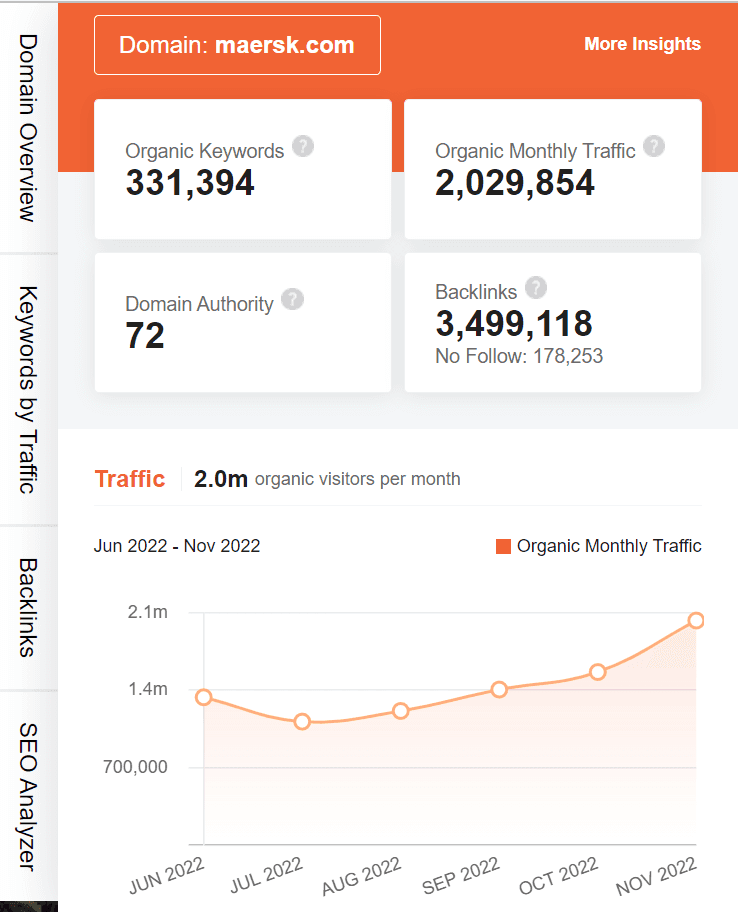The height and width of the screenshot is (912, 738).
Task: Select the JUN 2022 data point marker
Action: [204, 698]
